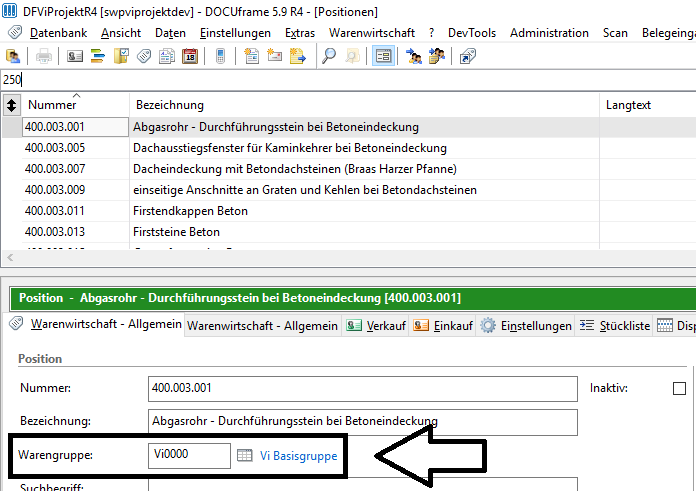Screen dimensions: 696x491
Task: Click the note to people forward icon
Action: [x=437, y=56]
